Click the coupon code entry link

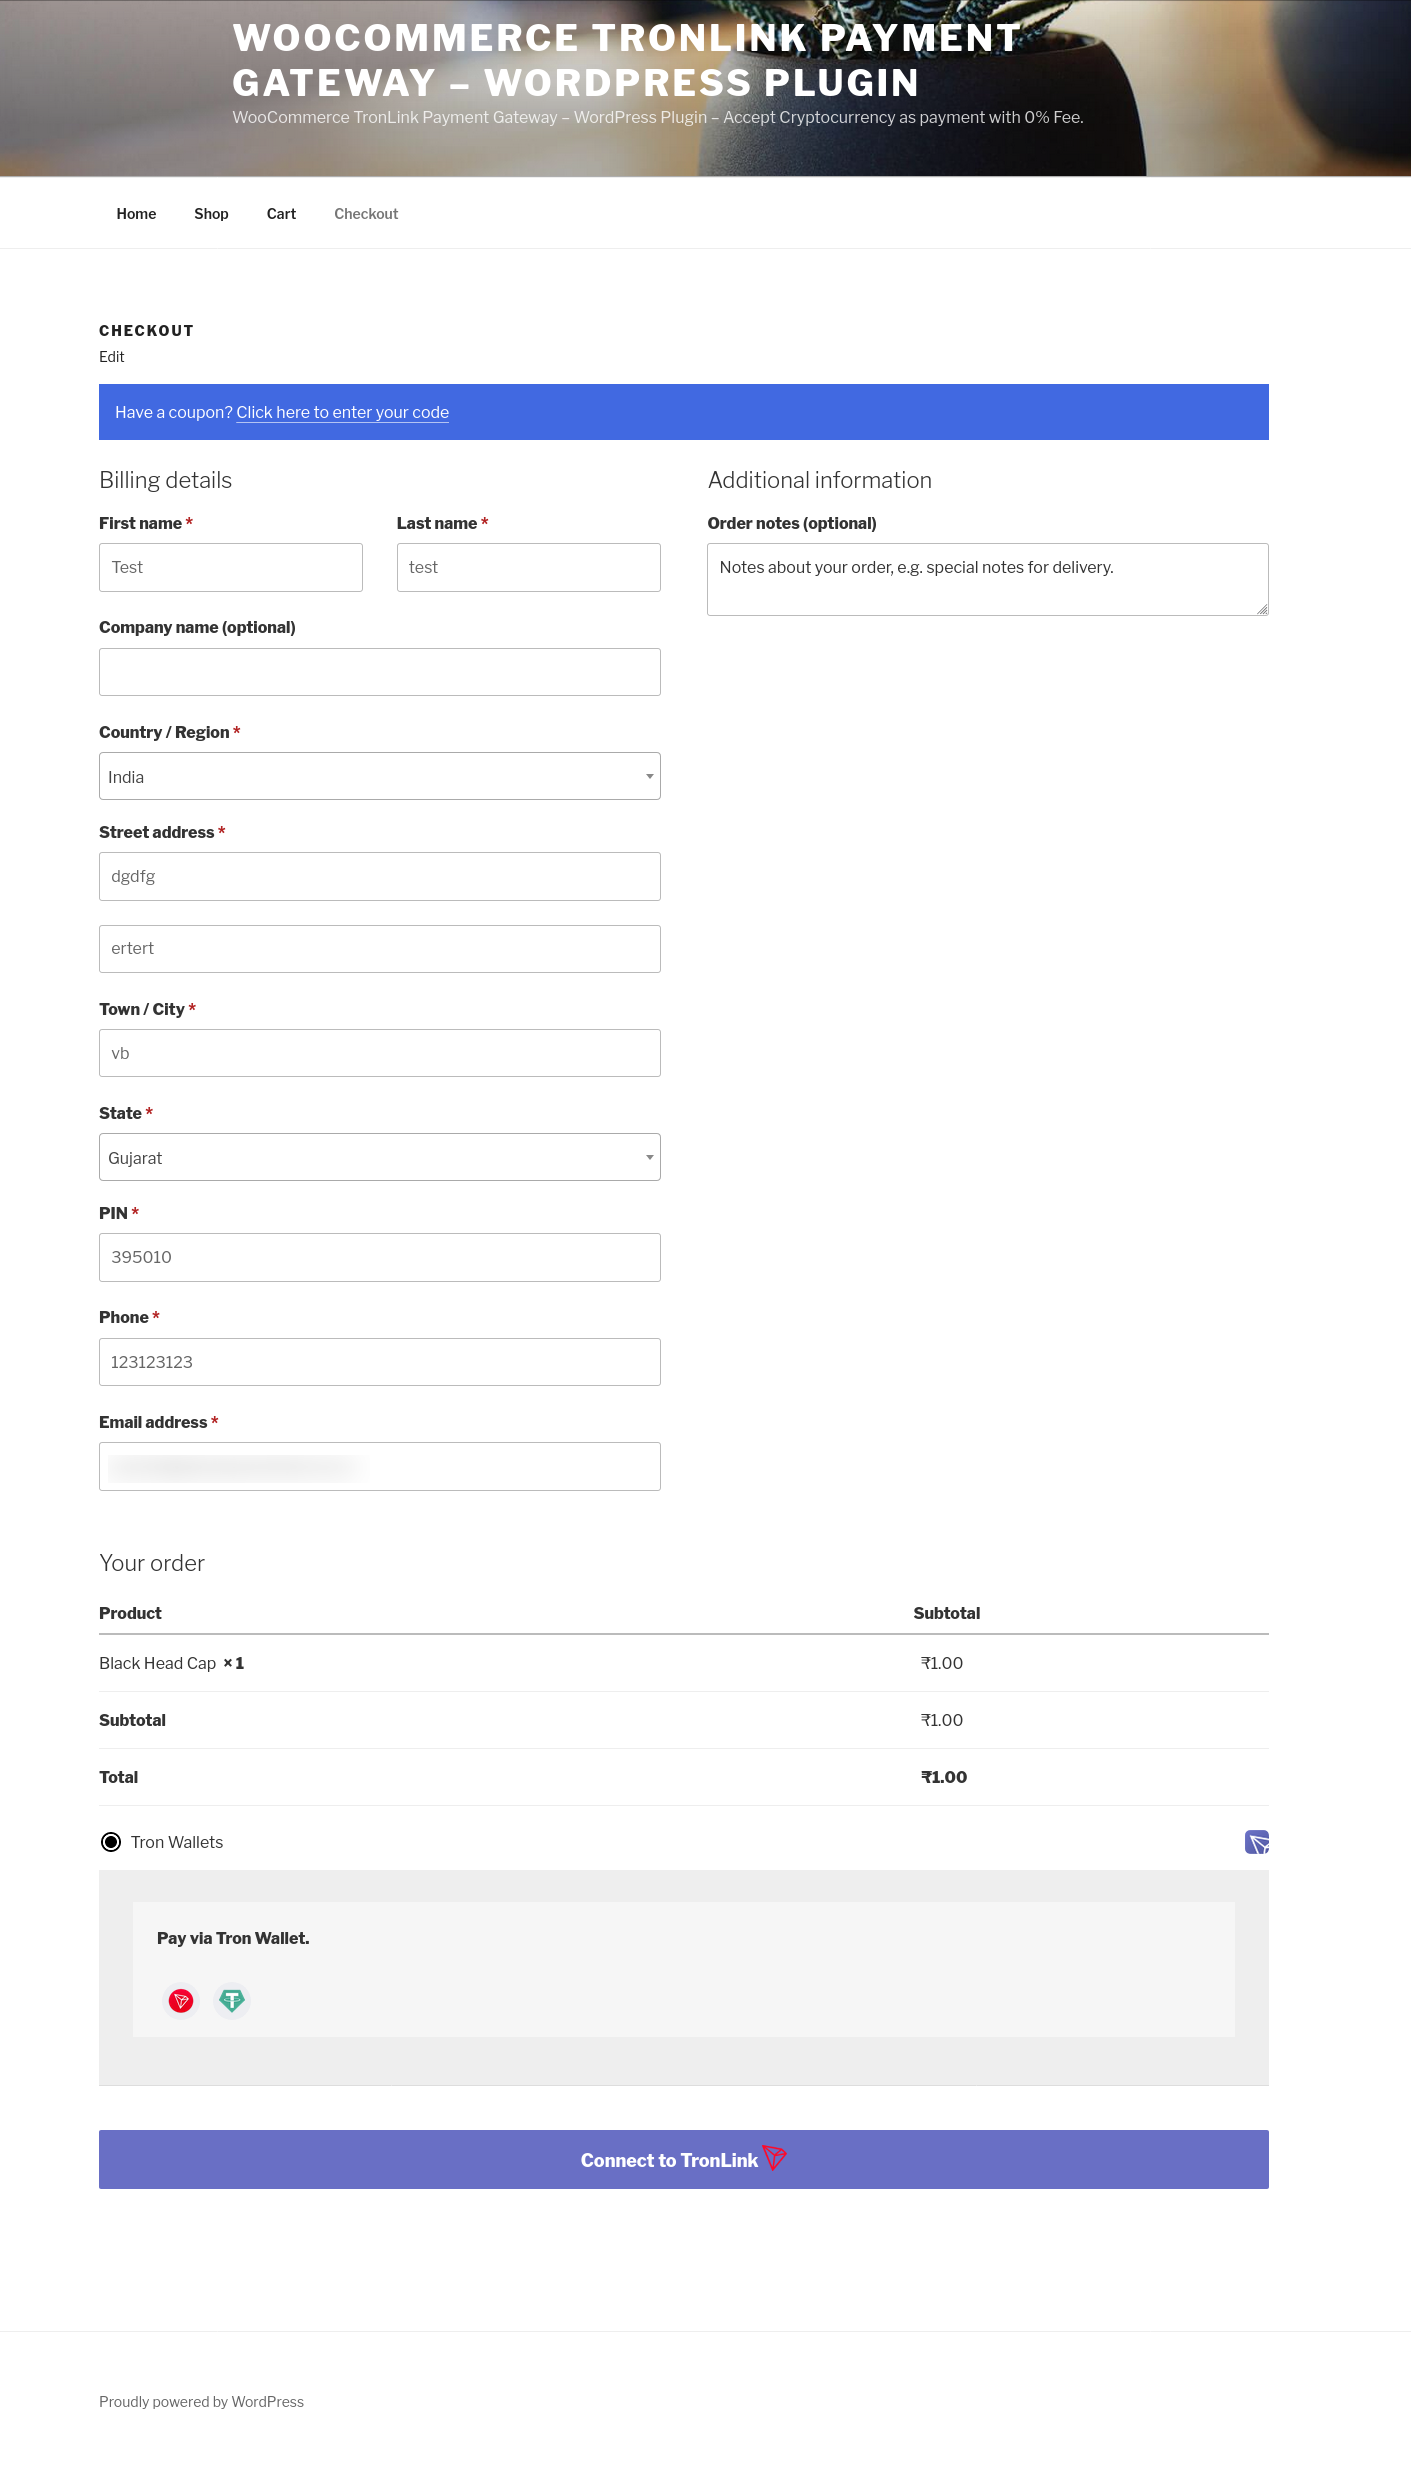click(x=342, y=413)
